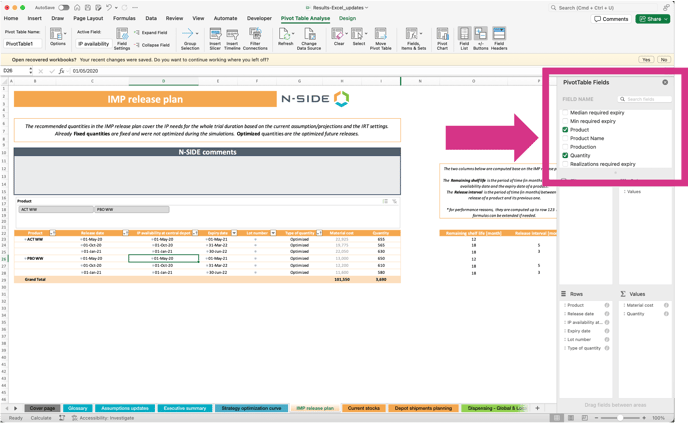Open the Undo history dropdown arrow

(116, 7)
